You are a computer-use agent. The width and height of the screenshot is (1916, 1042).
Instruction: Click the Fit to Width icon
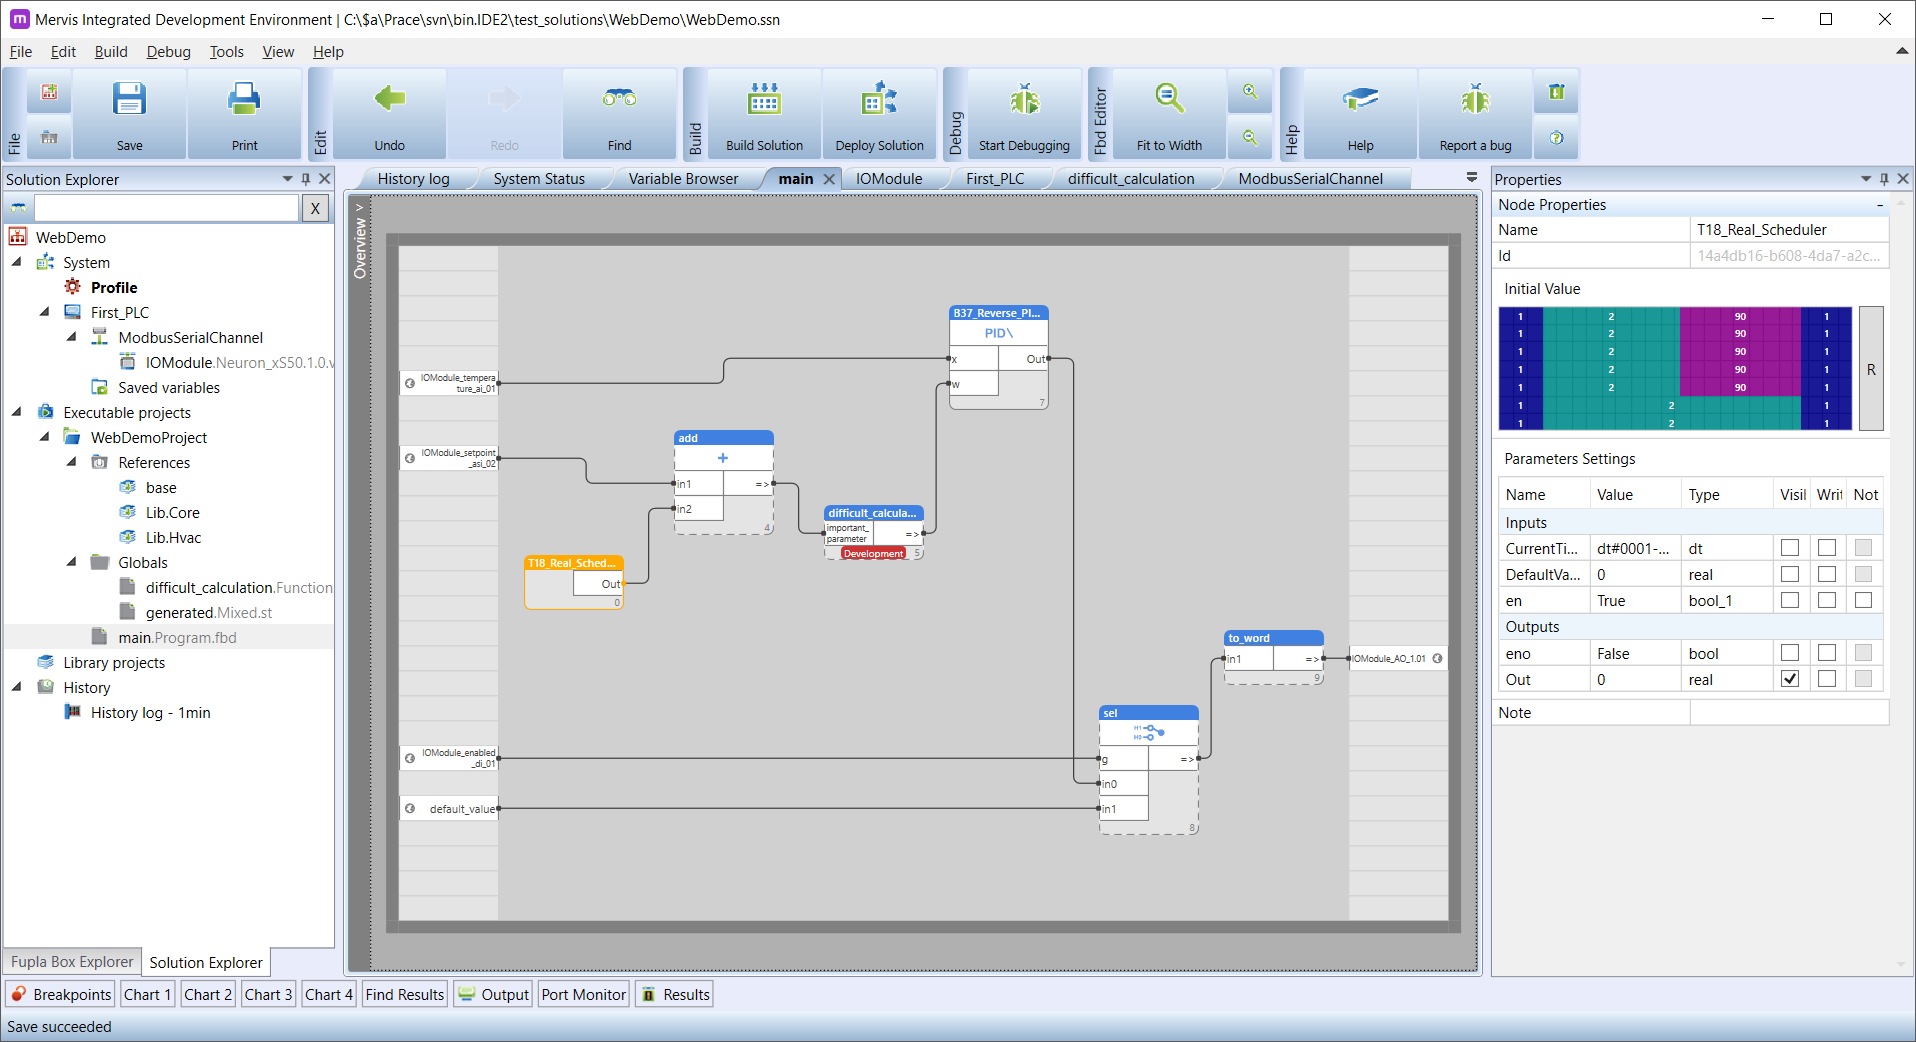pyautogui.click(x=1169, y=99)
